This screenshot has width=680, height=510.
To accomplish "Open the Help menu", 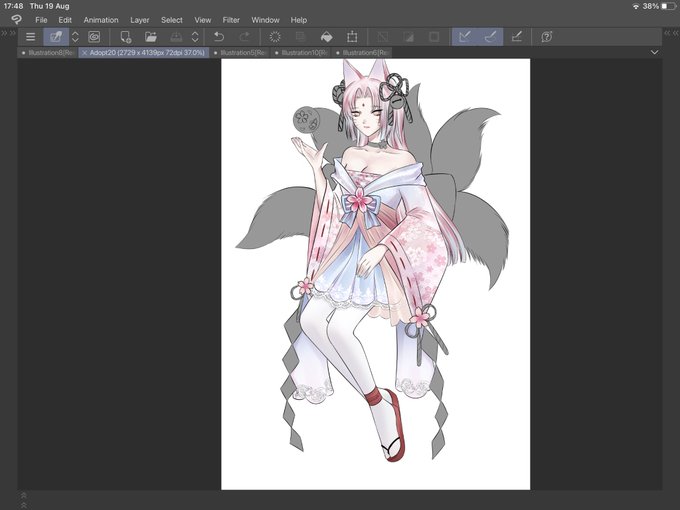I will pos(298,20).
